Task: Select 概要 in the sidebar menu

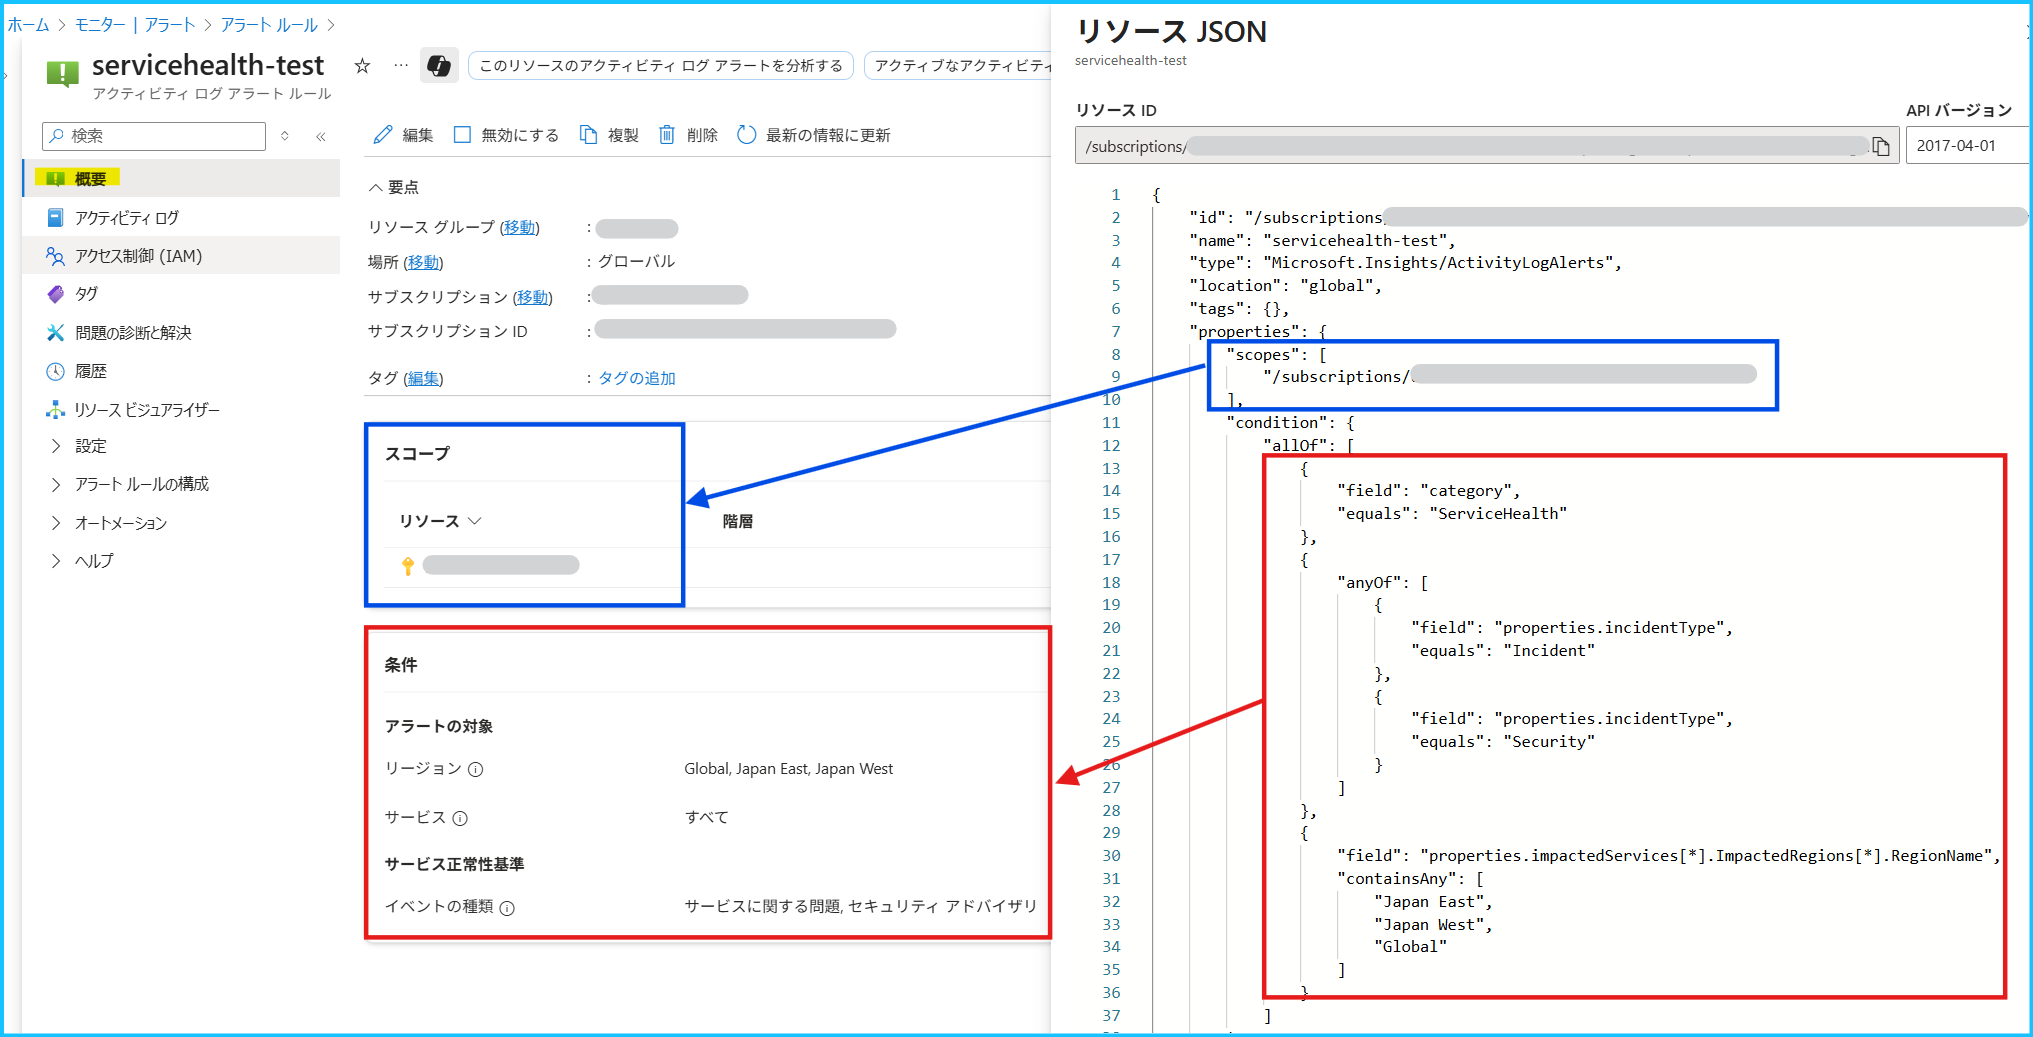Action: click(x=181, y=179)
